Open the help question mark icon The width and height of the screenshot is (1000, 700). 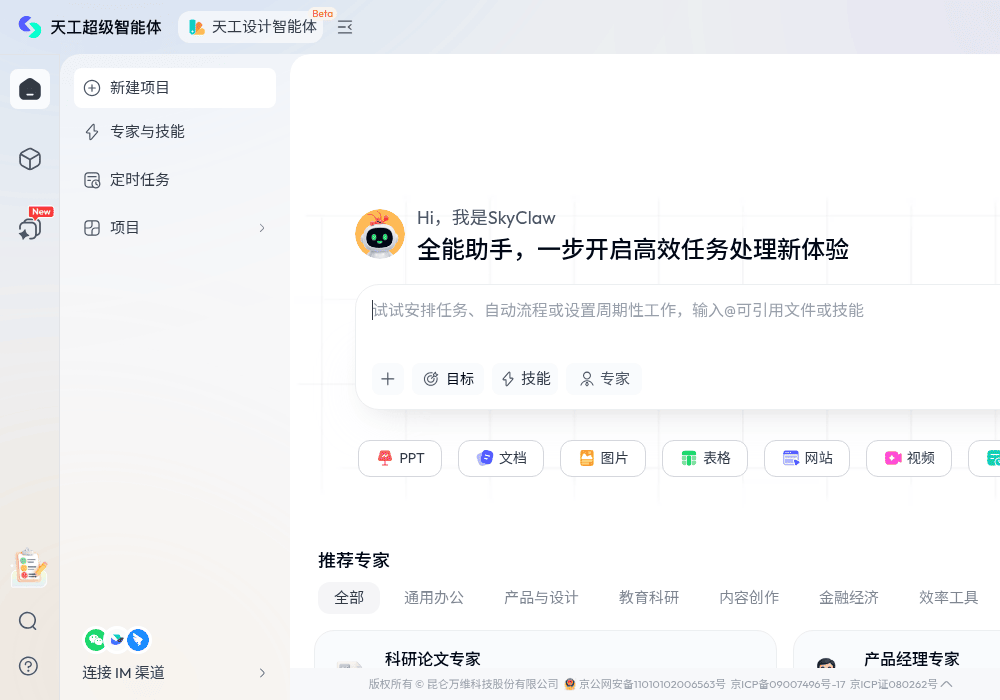click(28, 666)
